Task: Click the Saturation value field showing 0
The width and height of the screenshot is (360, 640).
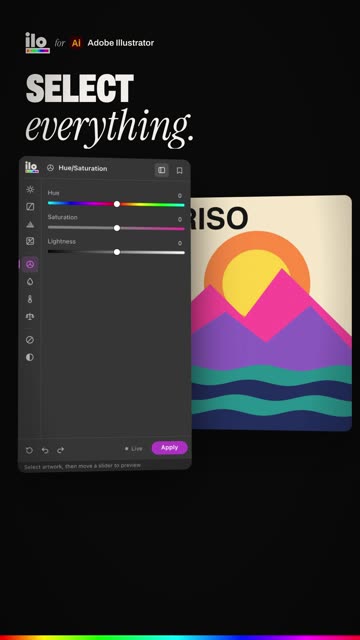Action: click(180, 220)
